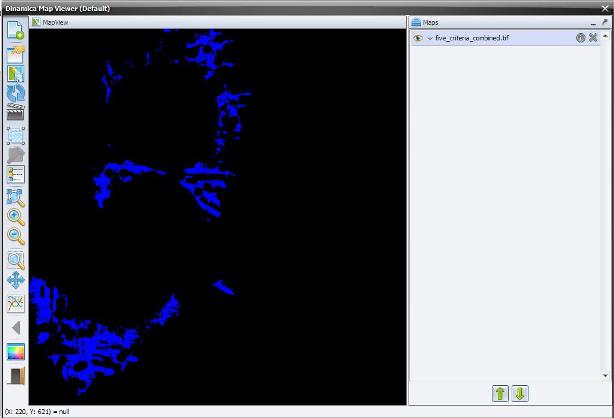Screen dimensions: 614x418
Task: Click the movie clapperboard icon
Action: 16,112
